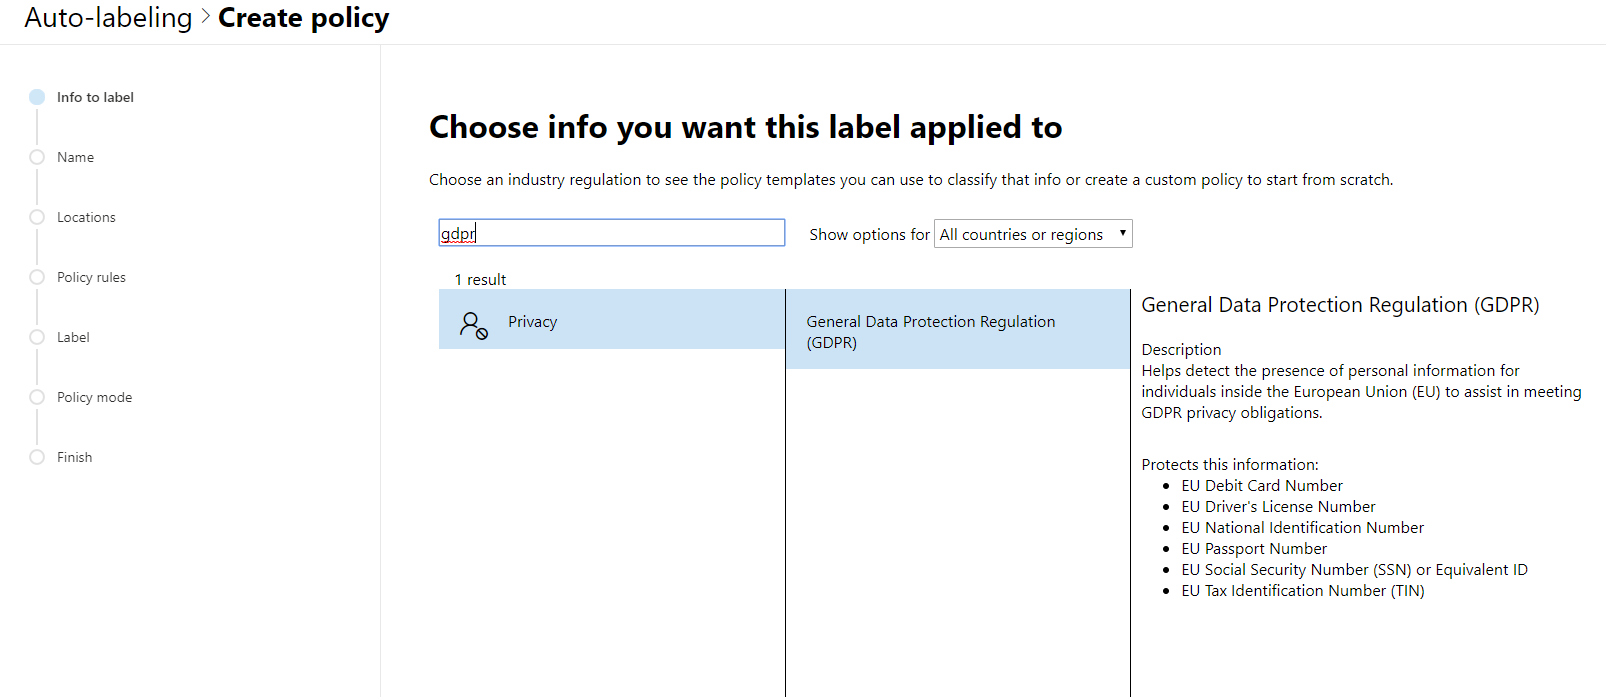This screenshot has width=1606, height=697.
Task: Click the Locations step circle marker
Action: click(x=37, y=217)
